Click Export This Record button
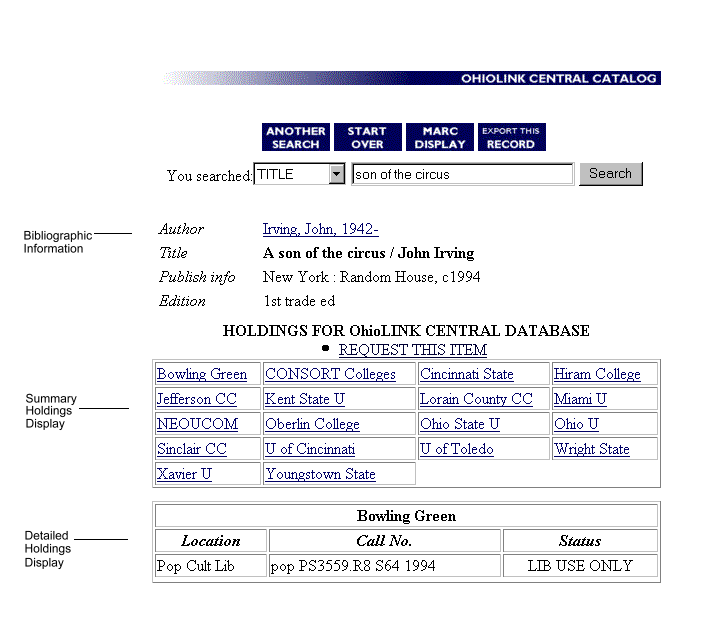The width and height of the screenshot is (701, 625). [x=511, y=137]
